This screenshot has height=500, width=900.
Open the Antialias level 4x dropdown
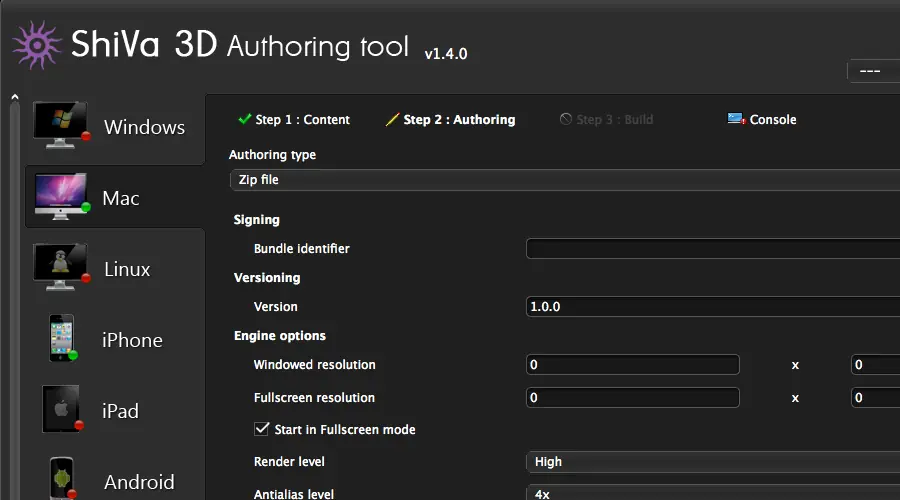[x=713, y=493]
